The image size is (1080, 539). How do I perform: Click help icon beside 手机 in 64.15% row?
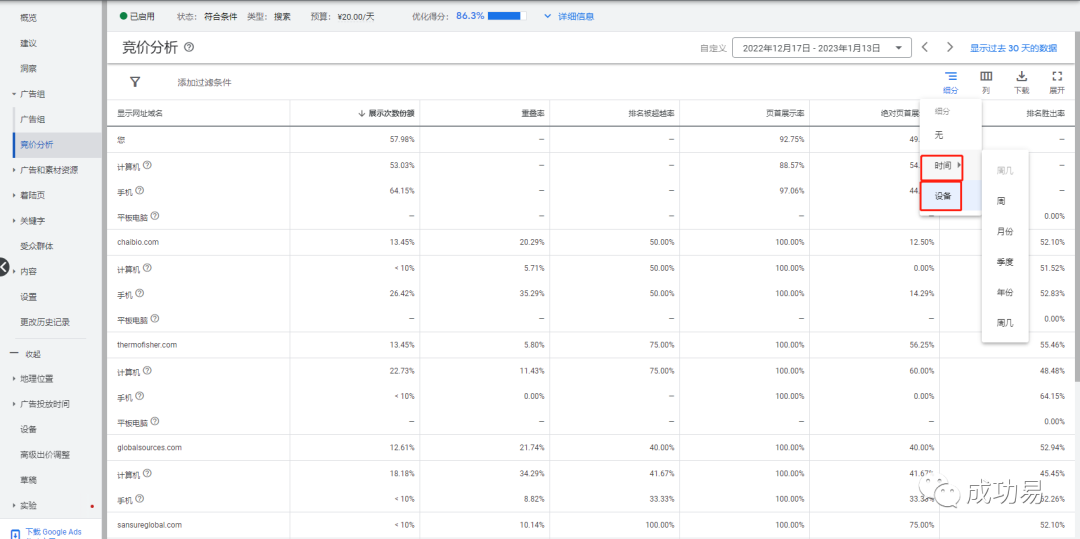coord(140,191)
